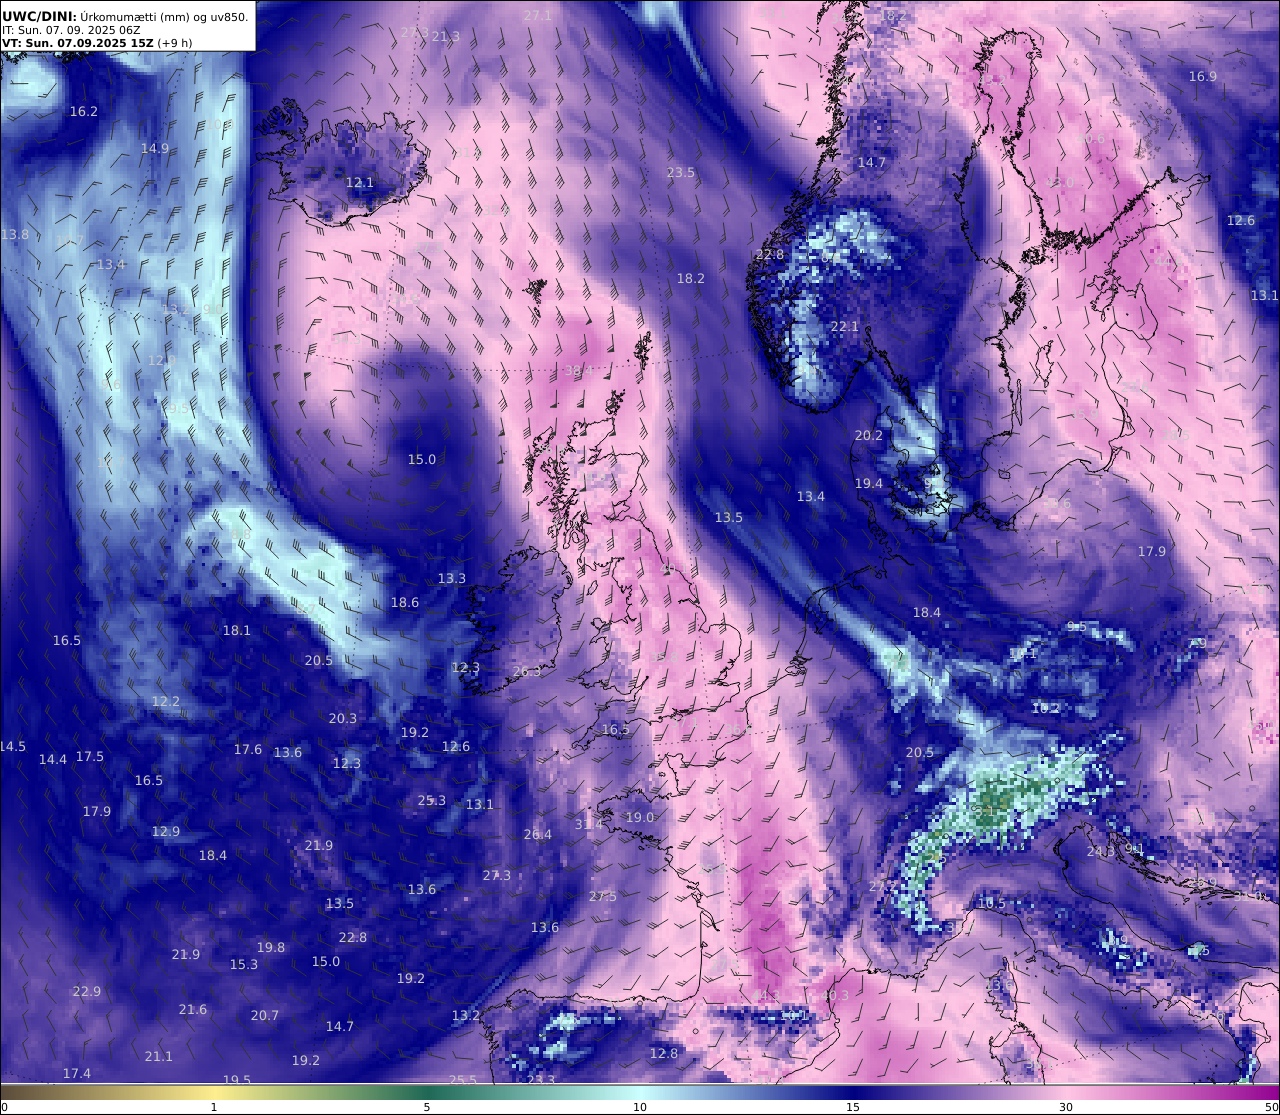Click the value 17.5 on the map

pyautogui.click(x=90, y=756)
